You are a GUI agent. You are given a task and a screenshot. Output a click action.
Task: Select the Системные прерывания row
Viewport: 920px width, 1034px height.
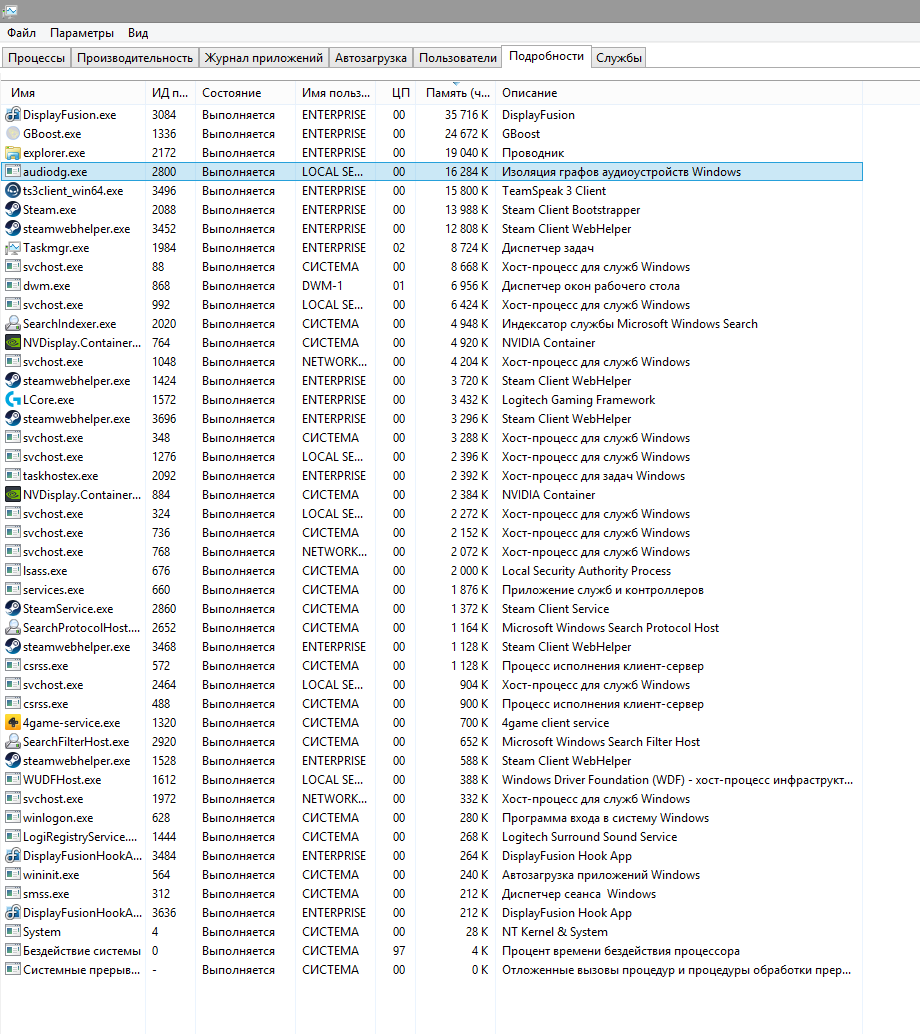click(432, 970)
